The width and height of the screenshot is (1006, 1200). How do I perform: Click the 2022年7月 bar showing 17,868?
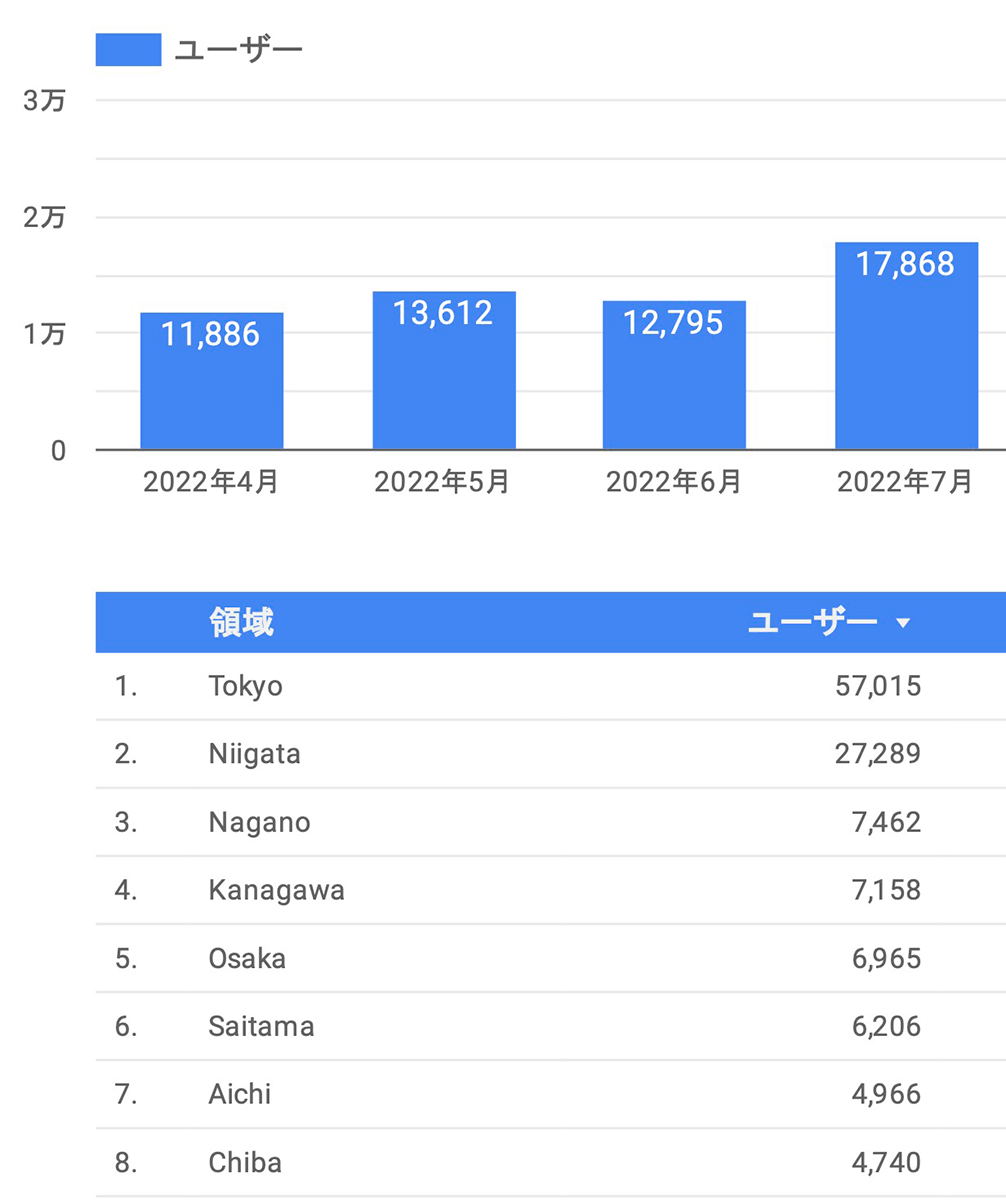click(x=905, y=346)
